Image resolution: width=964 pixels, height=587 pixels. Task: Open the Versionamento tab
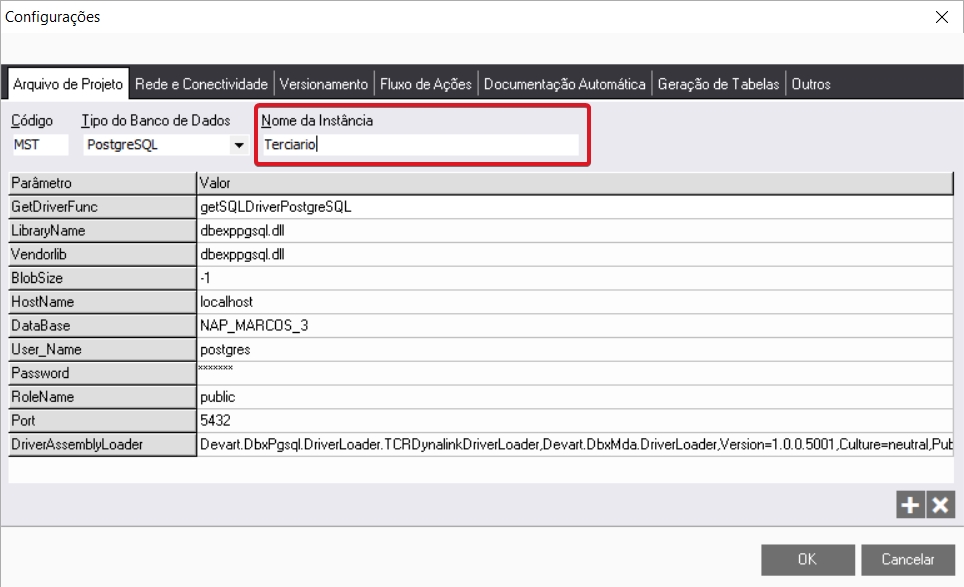pos(324,84)
